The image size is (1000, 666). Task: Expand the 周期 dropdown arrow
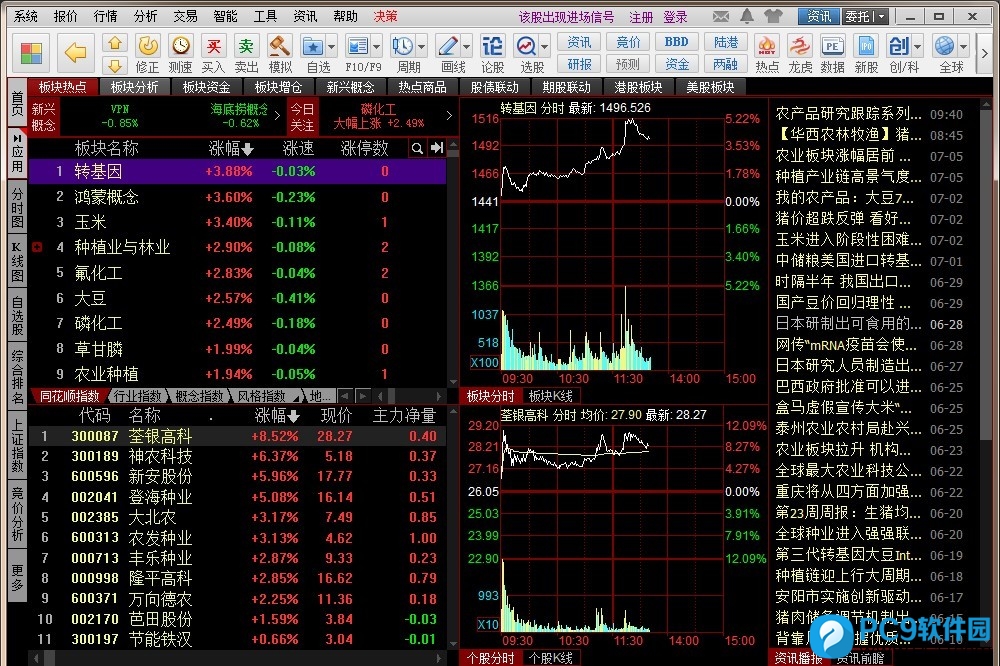coord(422,46)
